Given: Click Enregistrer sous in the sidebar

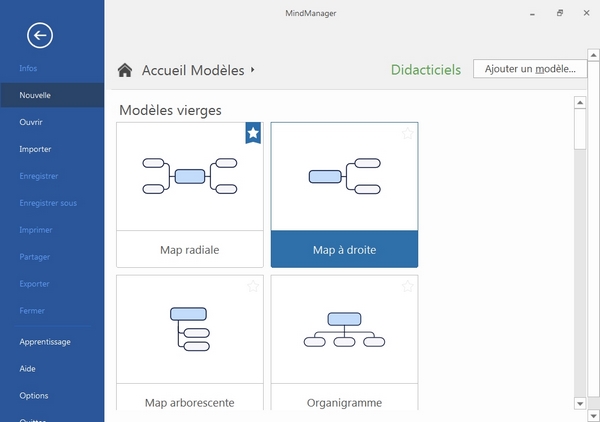Looking at the screenshot, I should point(48,203).
